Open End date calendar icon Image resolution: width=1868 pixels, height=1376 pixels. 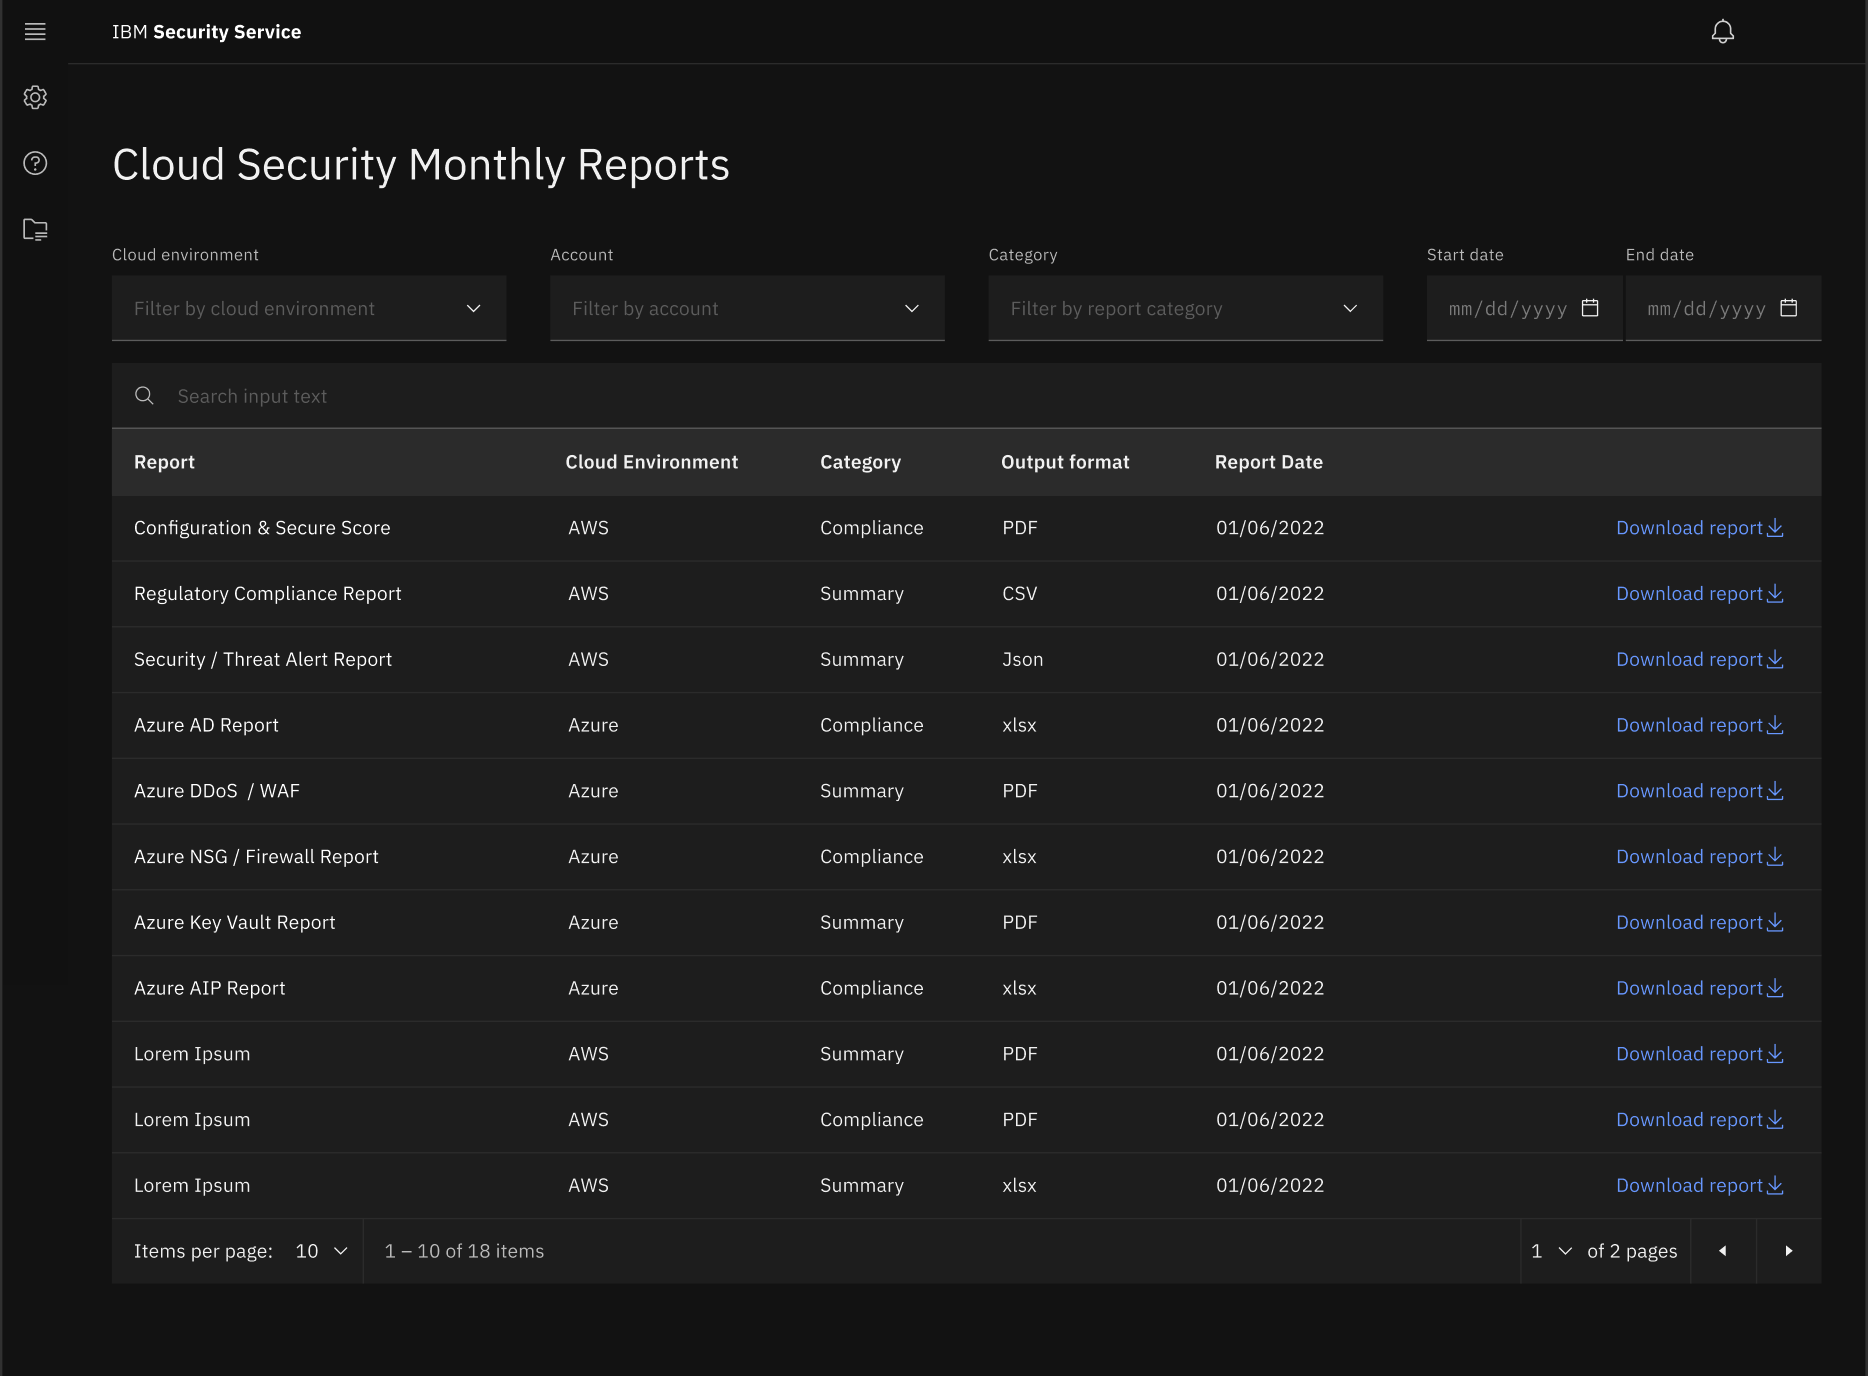tap(1789, 308)
